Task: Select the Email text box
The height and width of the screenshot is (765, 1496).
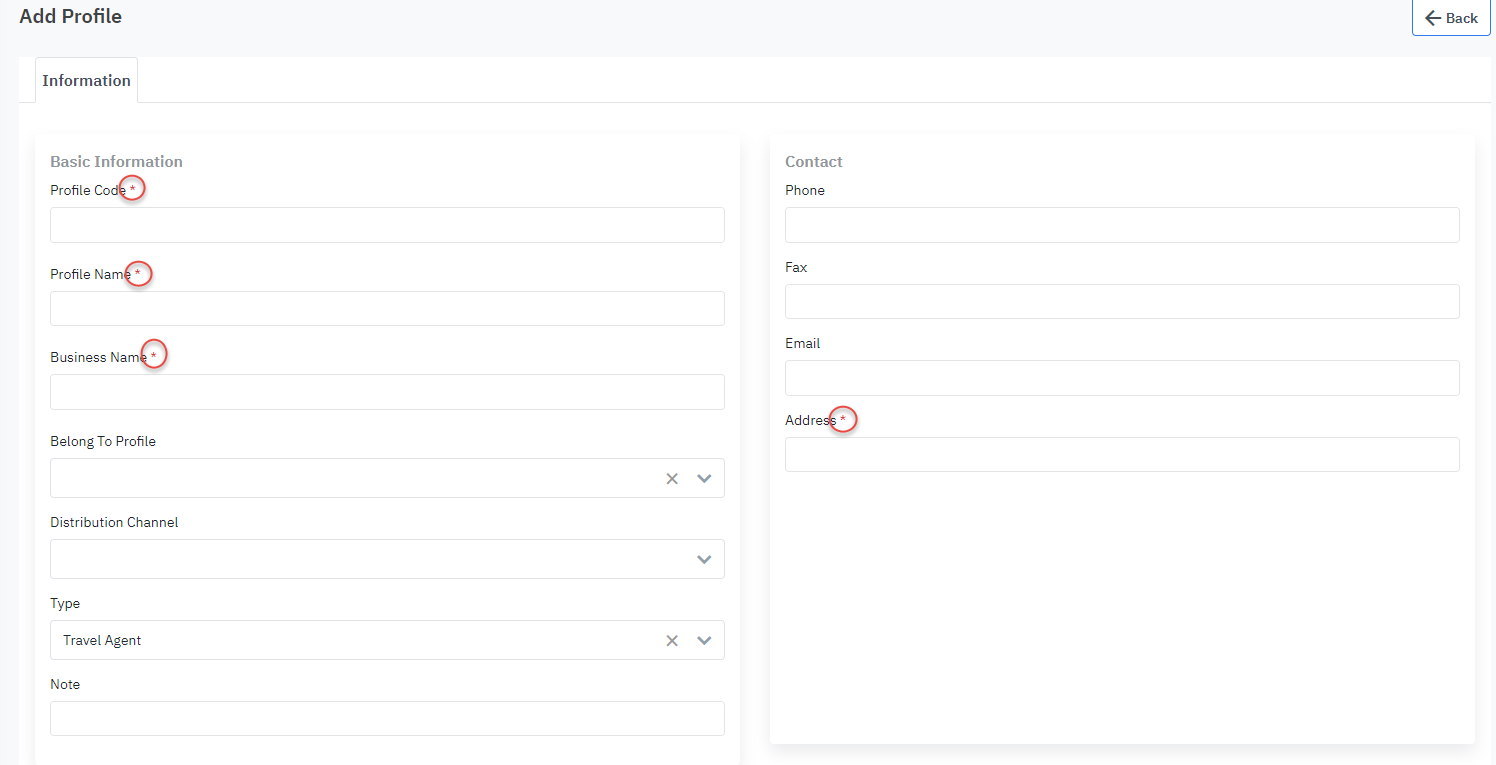Action: tap(1122, 378)
